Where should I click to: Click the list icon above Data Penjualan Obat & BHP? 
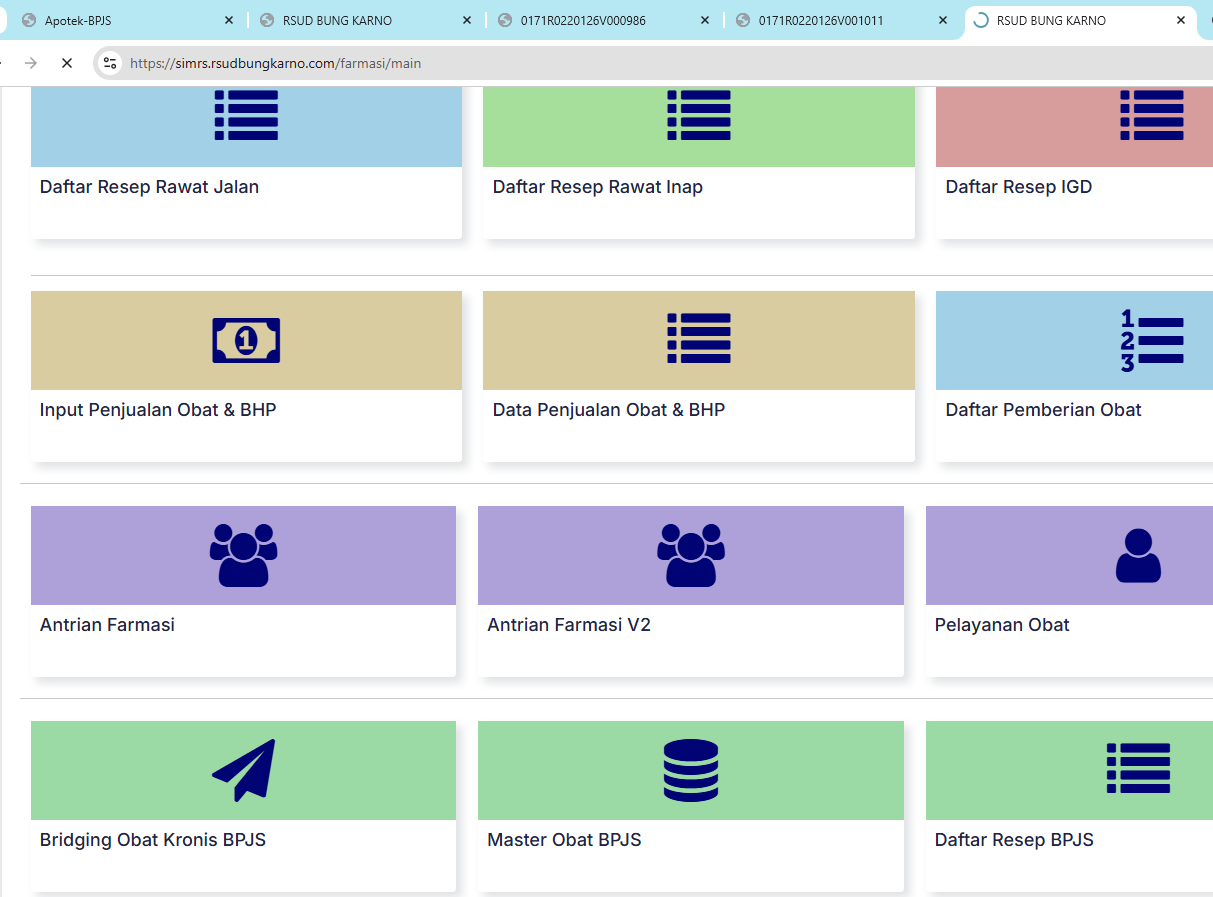point(699,338)
